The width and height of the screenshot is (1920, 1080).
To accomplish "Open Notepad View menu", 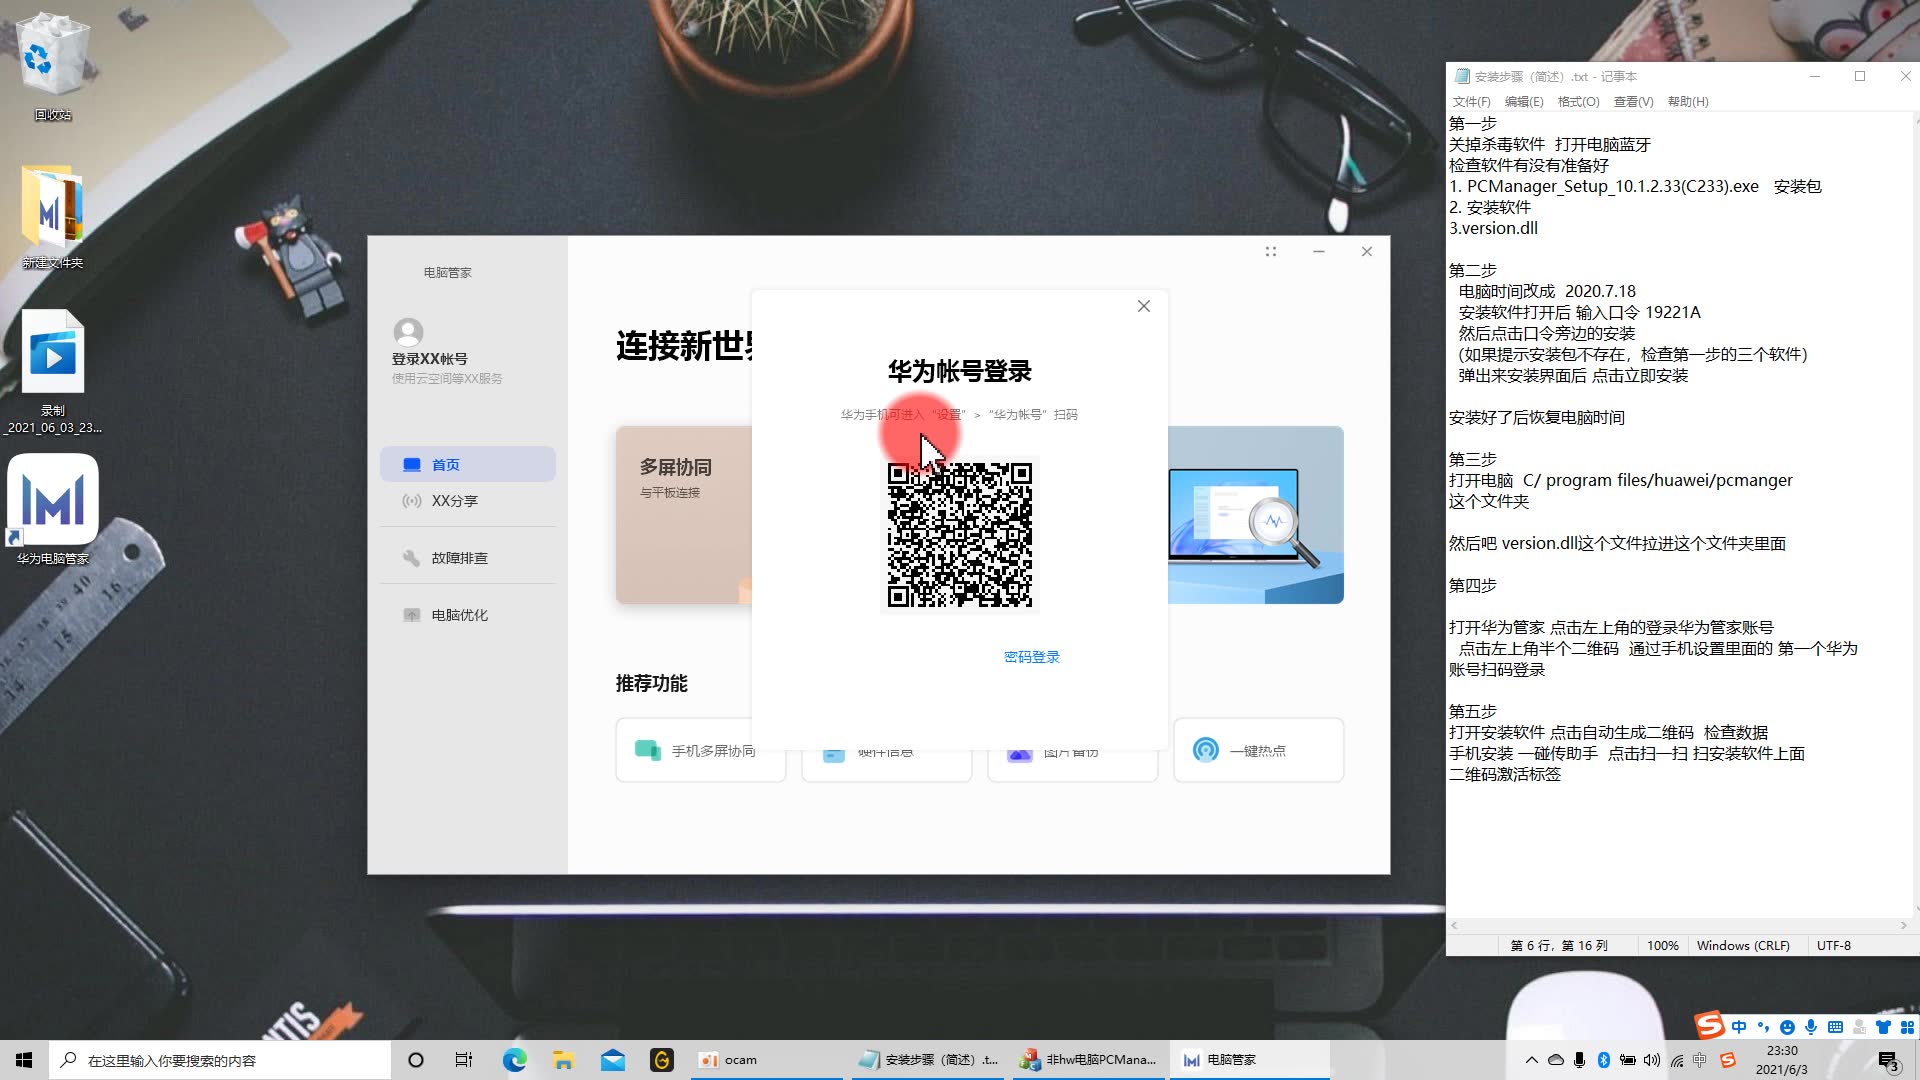I will pyautogui.click(x=1633, y=102).
